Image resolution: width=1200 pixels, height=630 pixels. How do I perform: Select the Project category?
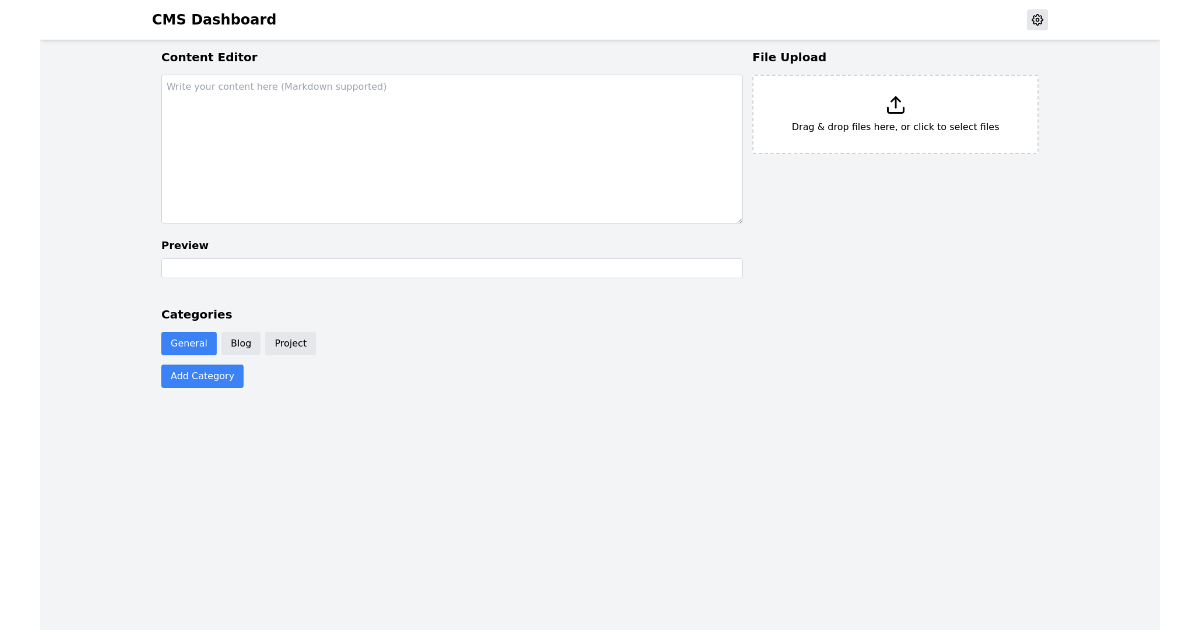click(x=290, y=343)
